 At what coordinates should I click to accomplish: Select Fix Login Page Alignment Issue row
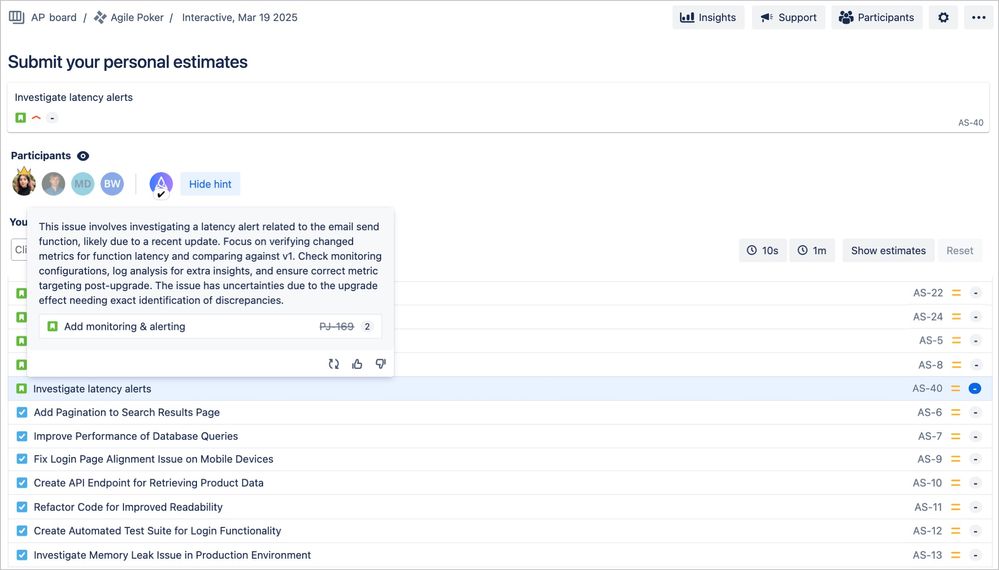[500, 459]
